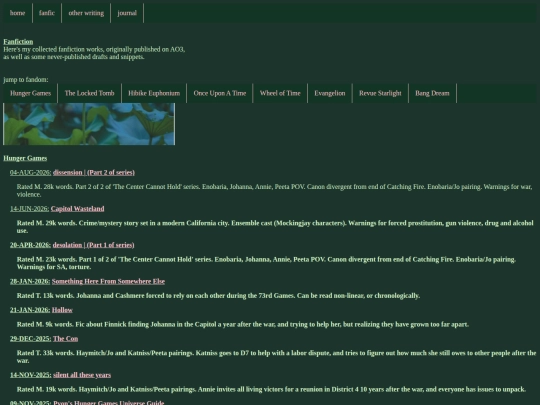Click the Hunger Games section heading

point(25,158)
